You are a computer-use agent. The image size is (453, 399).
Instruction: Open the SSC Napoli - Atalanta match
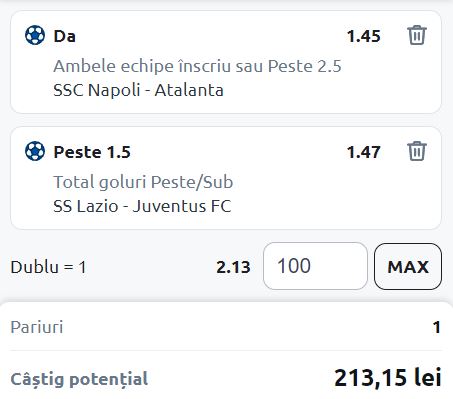138,90
